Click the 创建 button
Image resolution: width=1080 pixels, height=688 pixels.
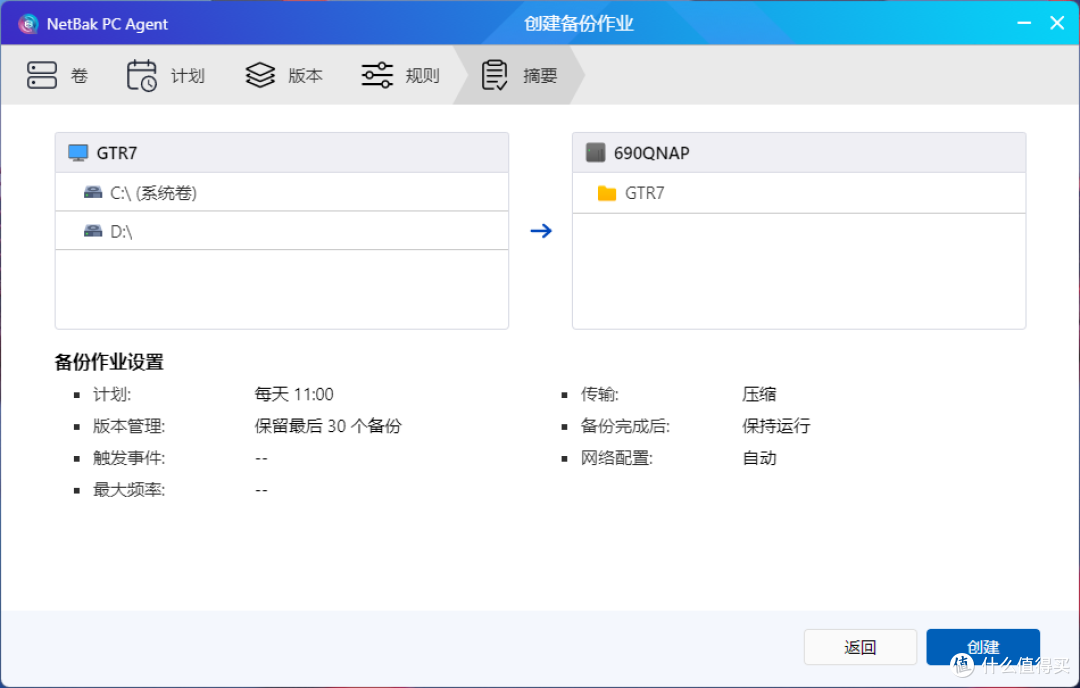point(983,647)
